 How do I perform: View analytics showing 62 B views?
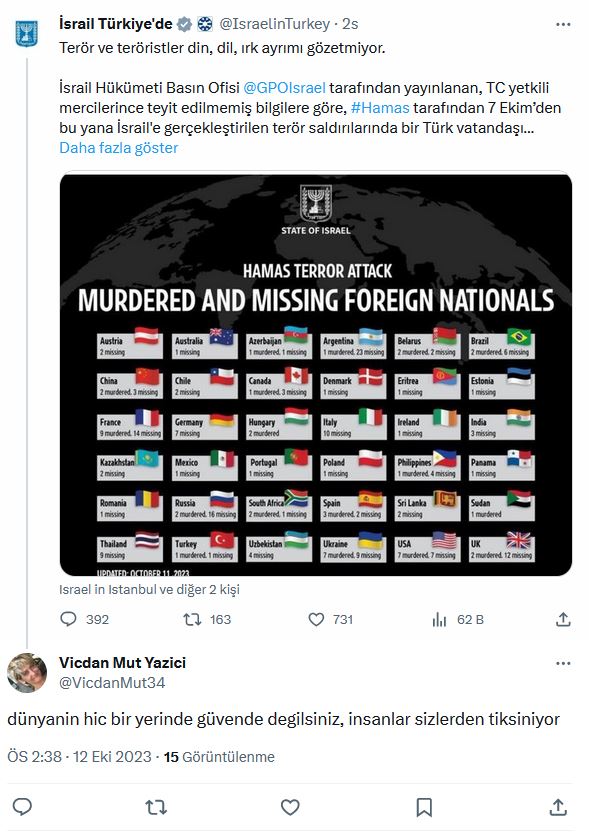(x=457, y=619)
